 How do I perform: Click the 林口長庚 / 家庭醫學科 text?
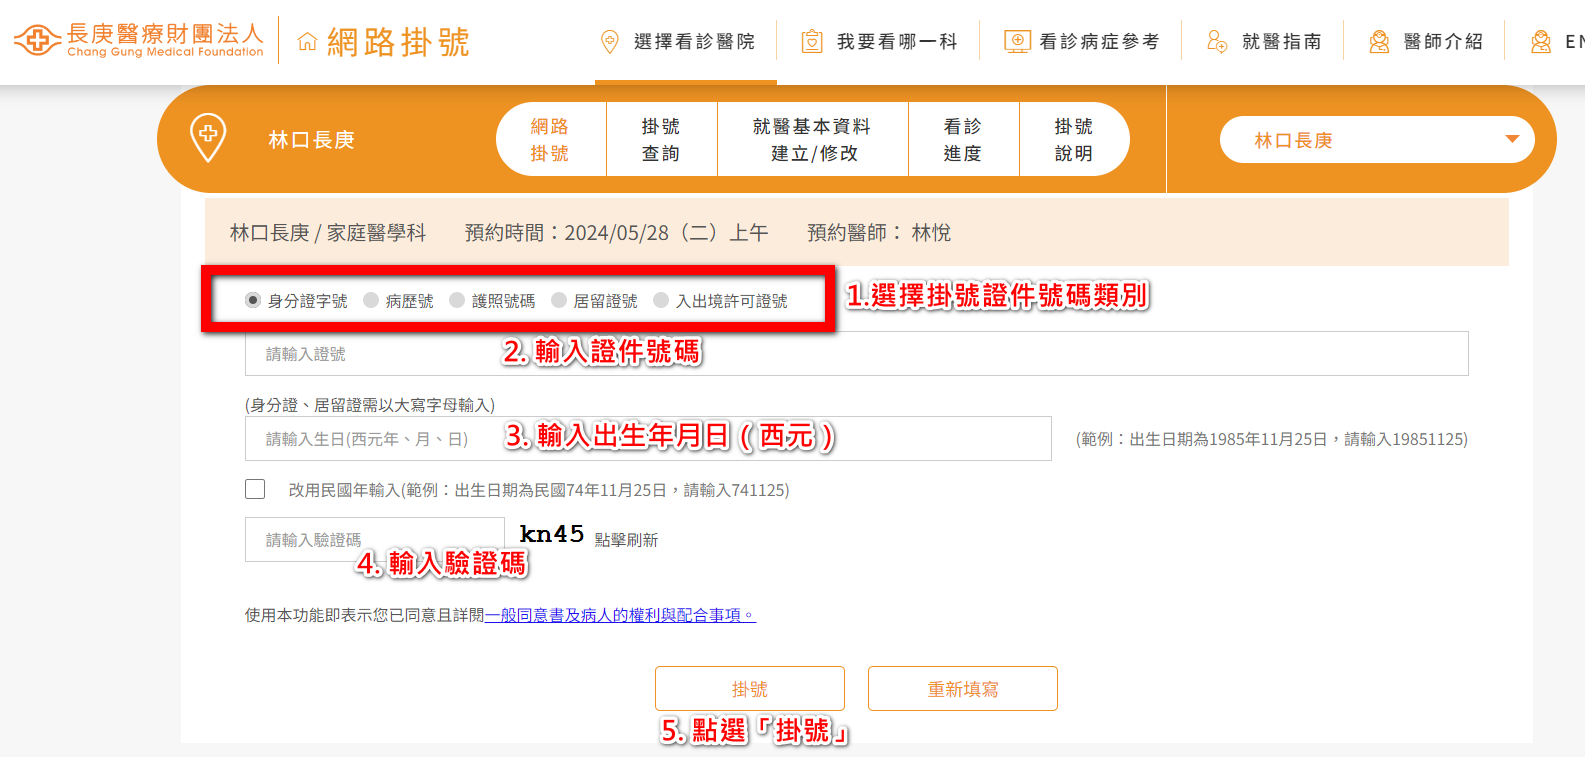328,233
